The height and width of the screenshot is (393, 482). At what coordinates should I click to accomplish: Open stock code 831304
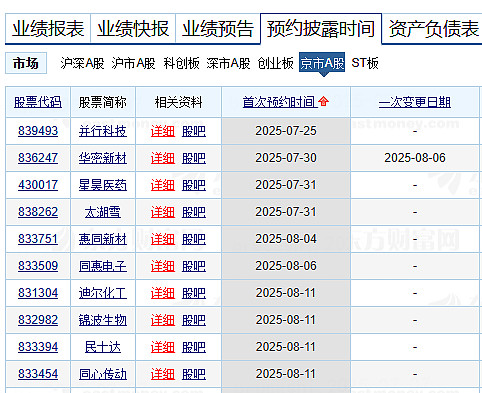coord(38,293)
